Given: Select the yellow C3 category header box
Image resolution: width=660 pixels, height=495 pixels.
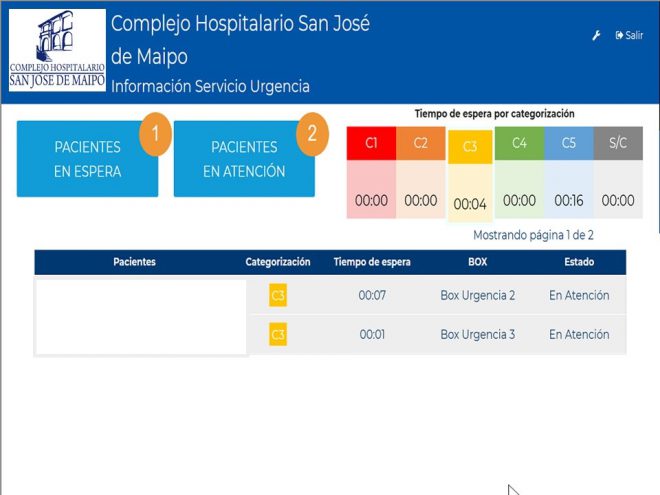Looking at the screenshot, I should point(470,147).
